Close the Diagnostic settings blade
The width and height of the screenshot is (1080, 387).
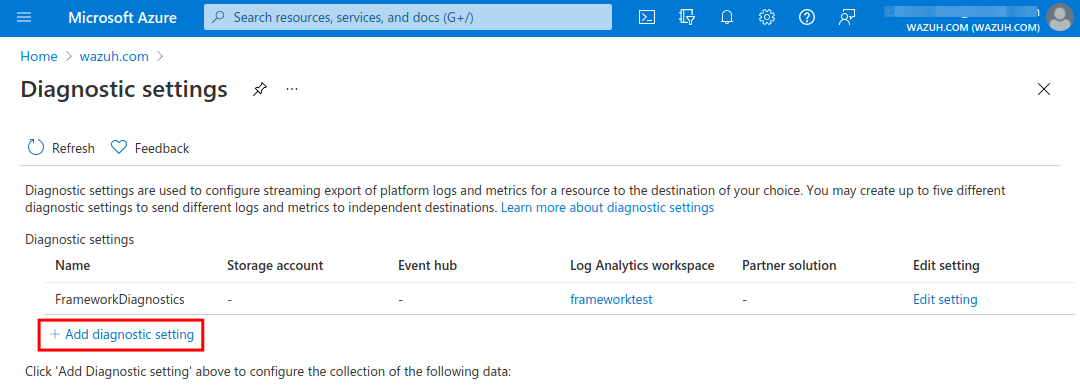(1044, 89)
